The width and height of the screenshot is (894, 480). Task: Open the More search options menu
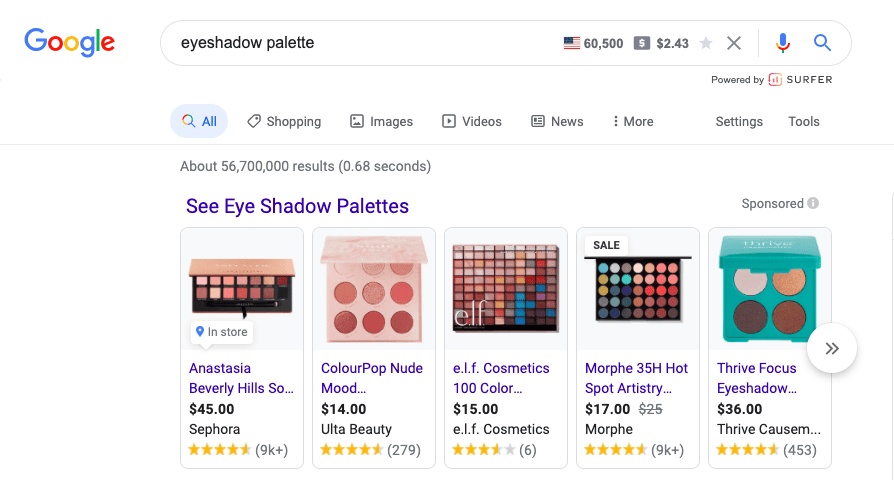pyautogui.click(x=633, y=121)
